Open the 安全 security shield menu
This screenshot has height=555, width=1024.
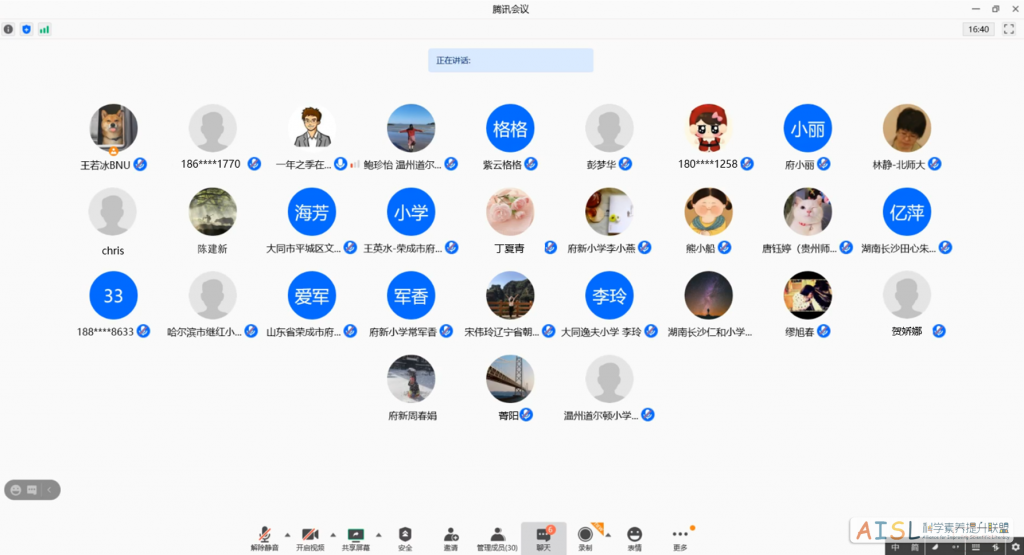pos(405,539)
